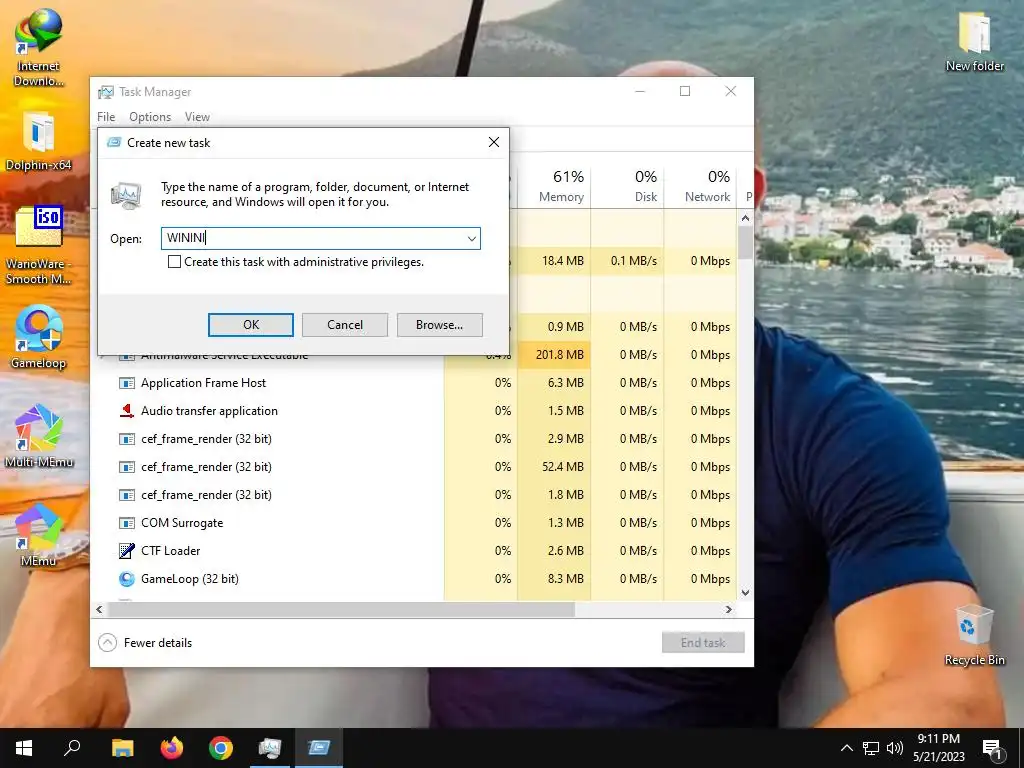Click the COM Surrogate process icon

pos(127,523)
